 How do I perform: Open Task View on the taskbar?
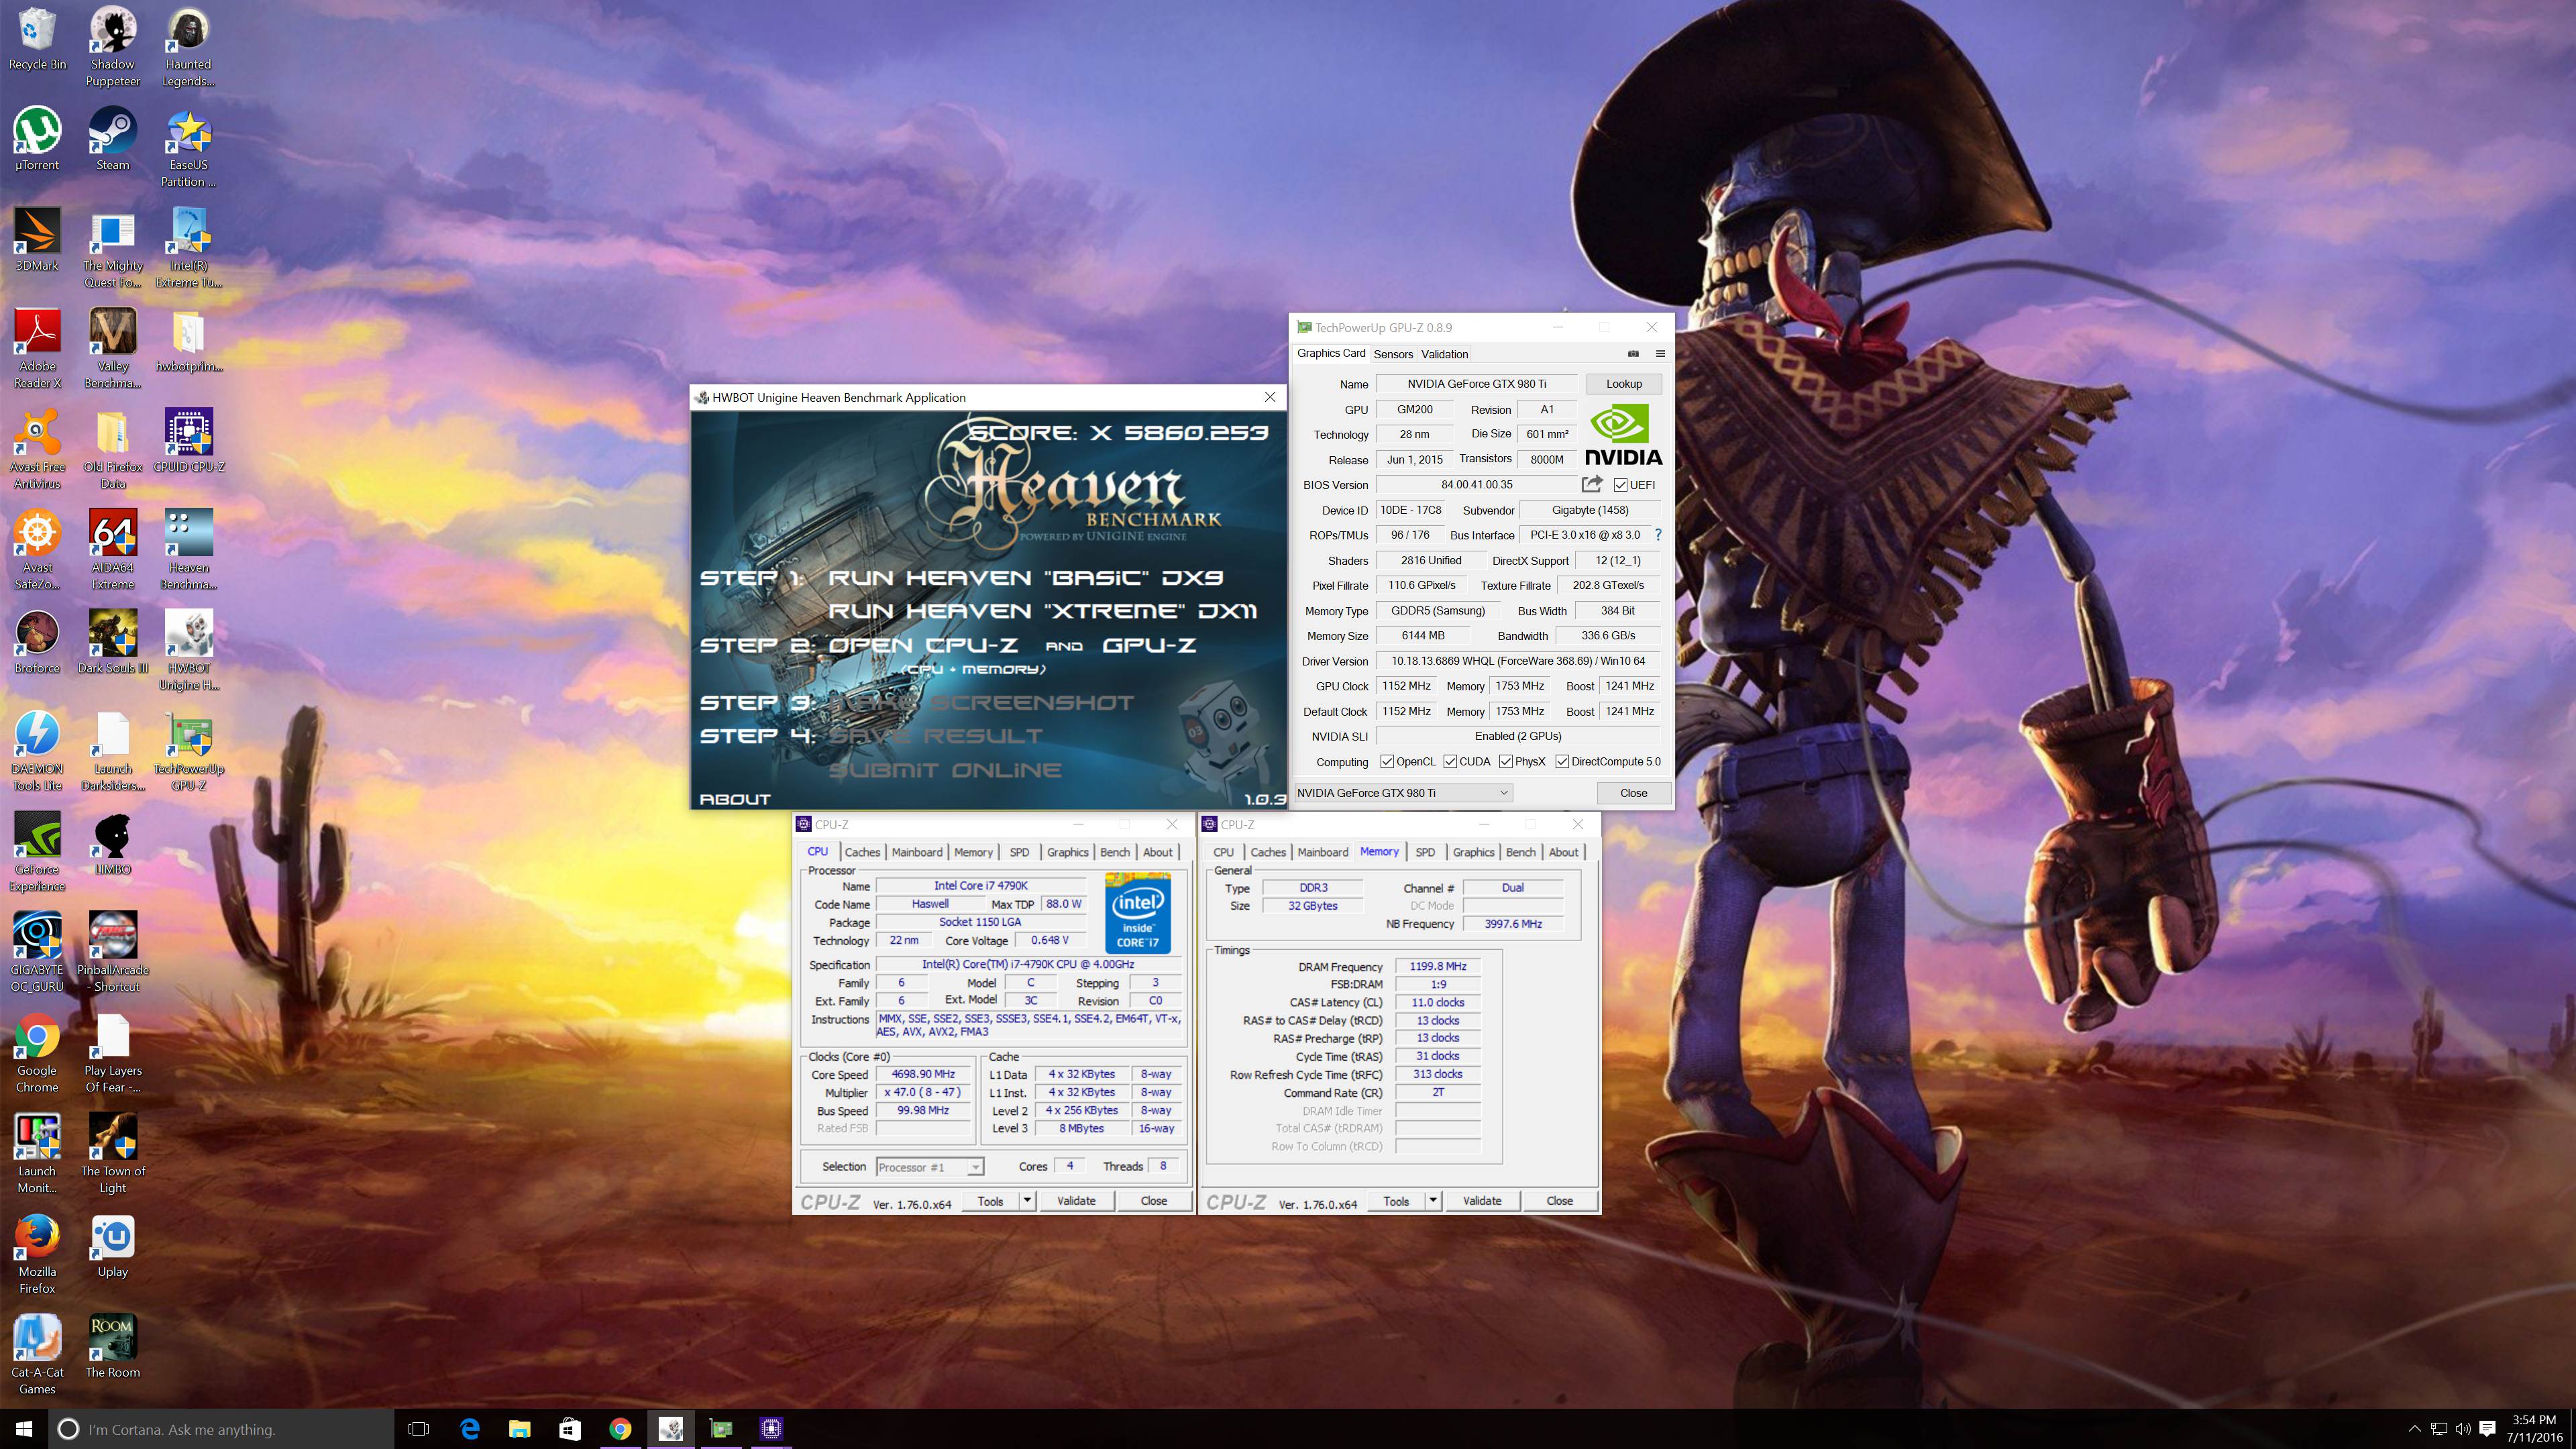pyautogui.click(x=419, y=1429)
